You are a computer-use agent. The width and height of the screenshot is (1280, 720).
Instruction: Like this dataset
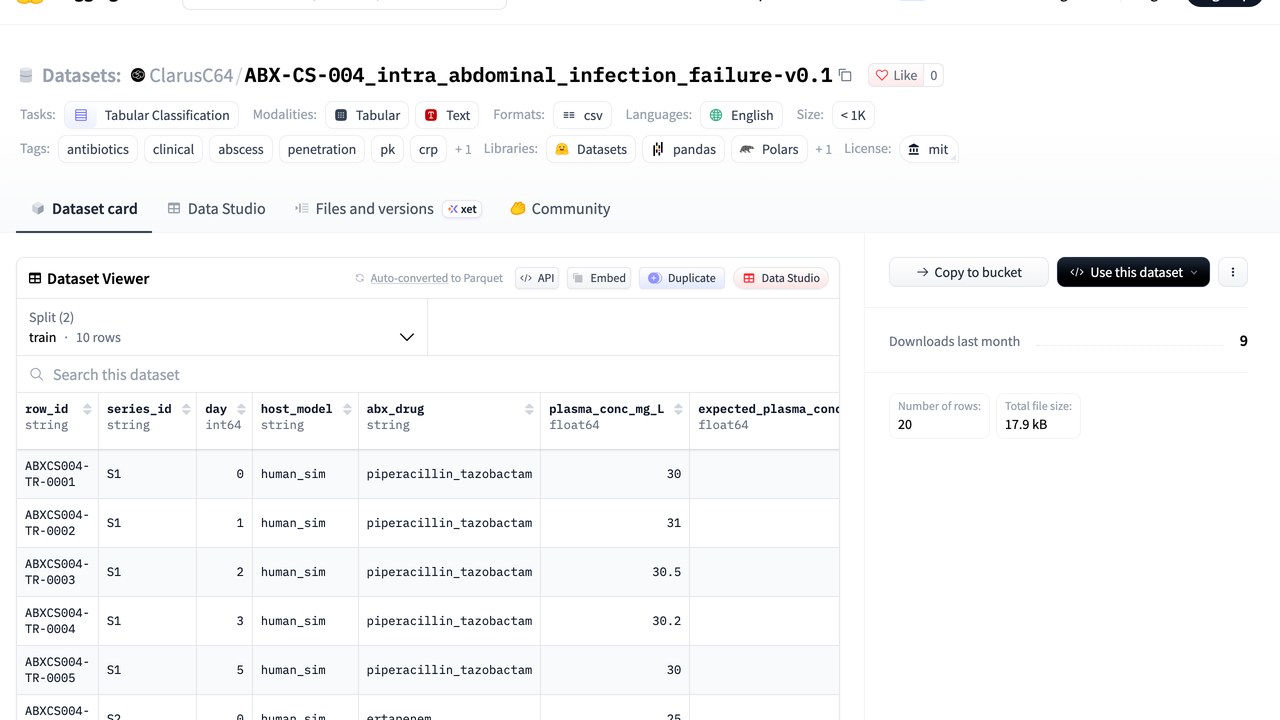point(896,75)
